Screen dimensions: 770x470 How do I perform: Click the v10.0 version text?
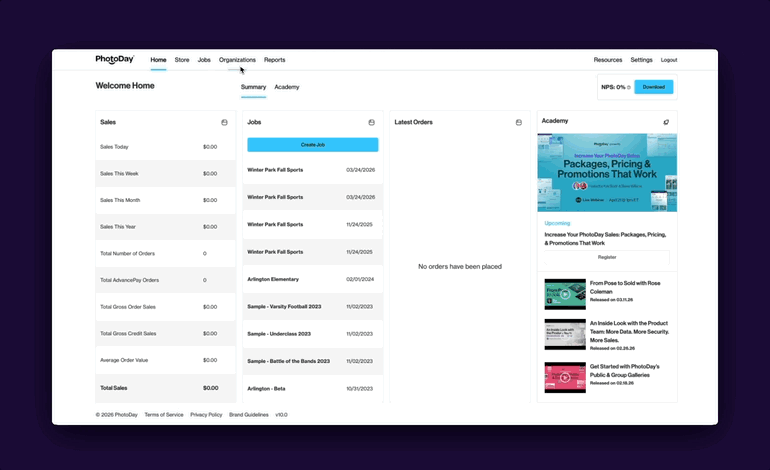[281, 415]
